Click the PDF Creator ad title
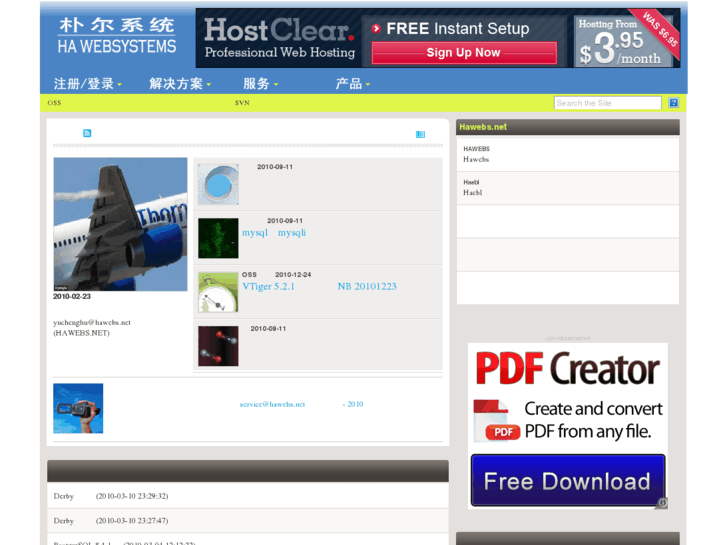 pyautogui.click(x=568, y=369)
